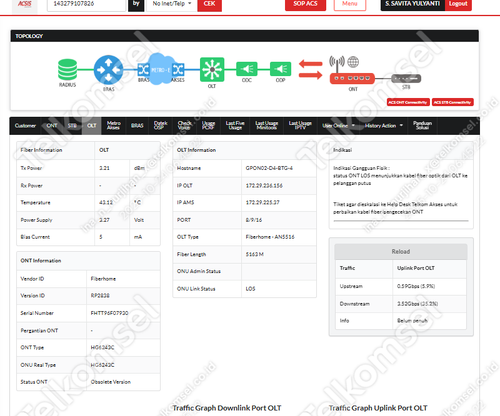This screenshot has width=500, height=416.
Task: Click the PORT value 8/9/16
Action: (x=254, y=220)
